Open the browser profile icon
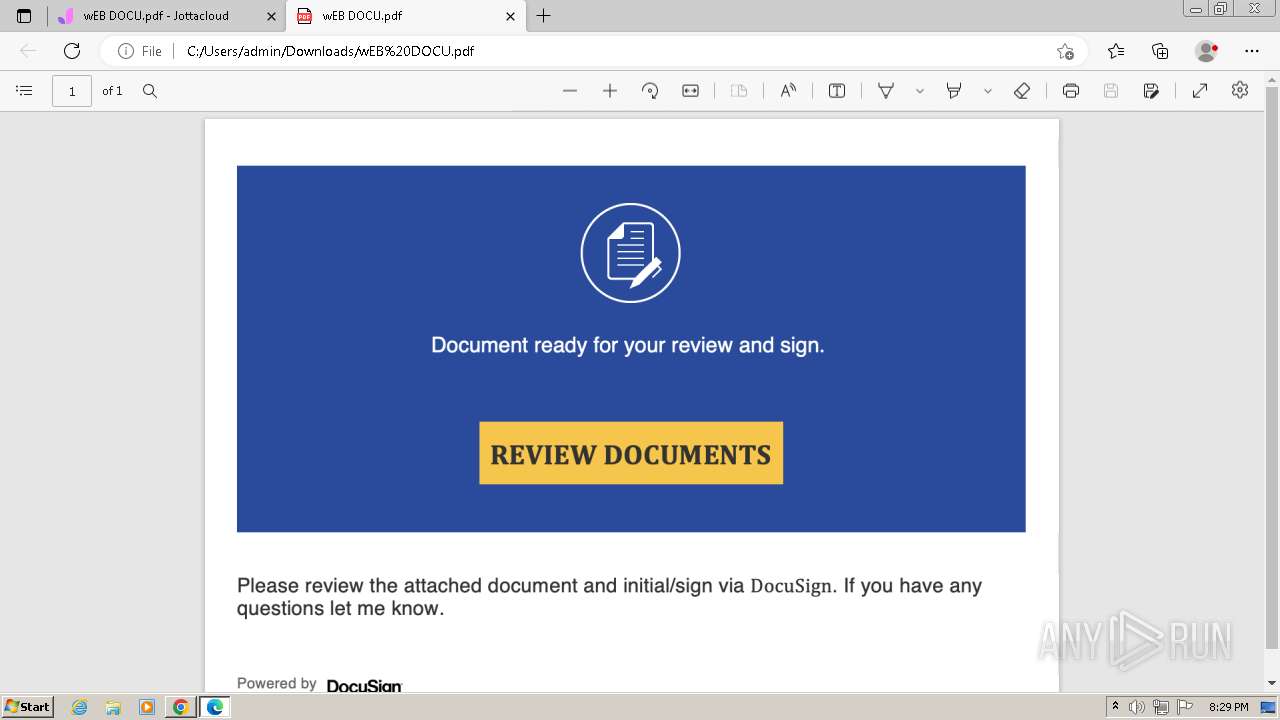This screenshot has height=720, width=1280. 1206,51
